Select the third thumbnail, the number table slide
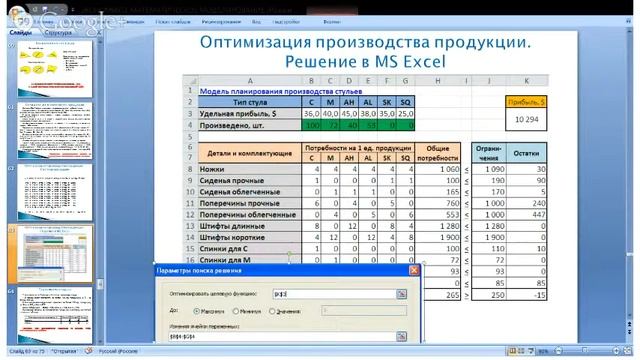Image resolution: width=640 pixels, height=360 pixels. pyautogui.click(x=55, y=192)
